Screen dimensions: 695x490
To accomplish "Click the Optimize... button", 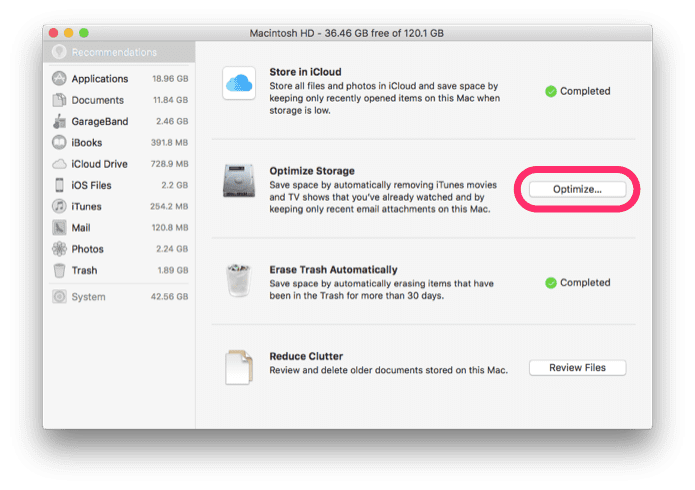I will coord(577,189).
